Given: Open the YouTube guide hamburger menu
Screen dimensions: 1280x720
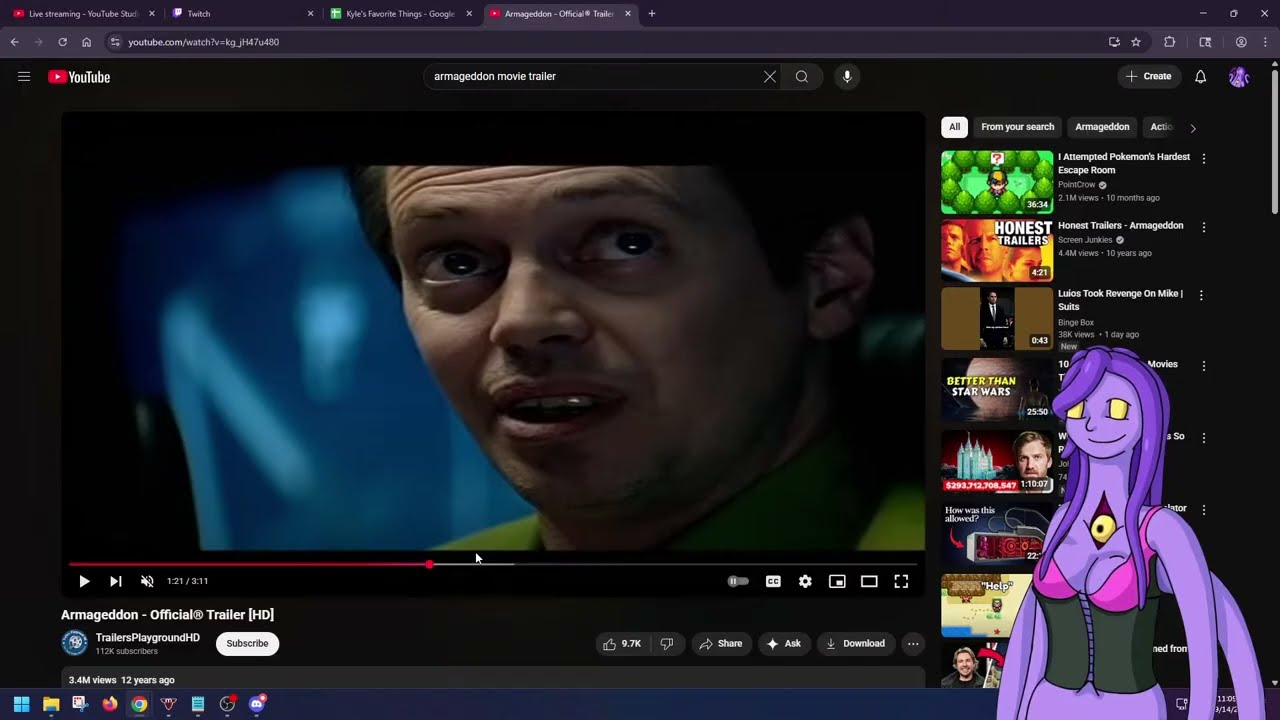Looking at the screenshot, I should click(x=24, y=77).
